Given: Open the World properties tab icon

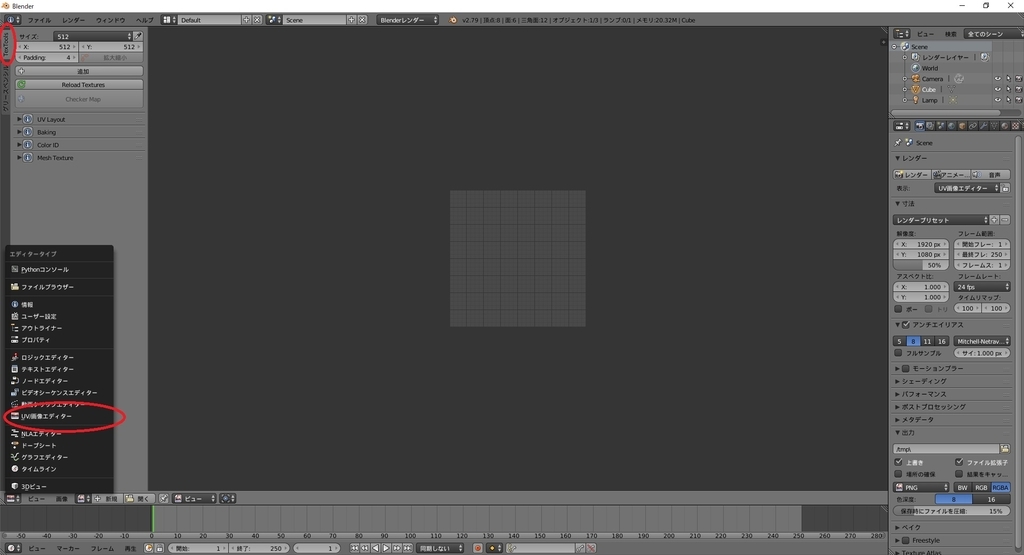Looking at the screenshot, I should click(952, 126).
